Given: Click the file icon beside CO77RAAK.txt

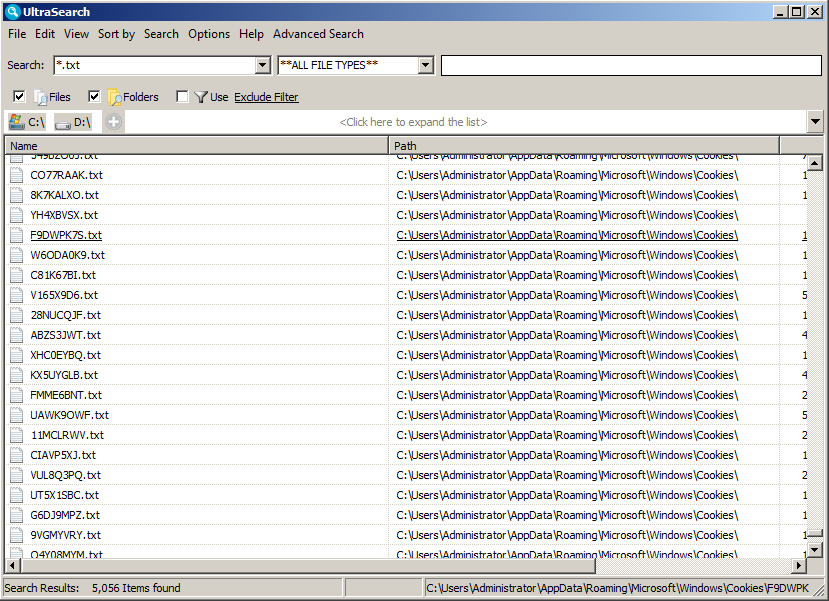Looking at the screenshot, I should click(x=17, y=175).
